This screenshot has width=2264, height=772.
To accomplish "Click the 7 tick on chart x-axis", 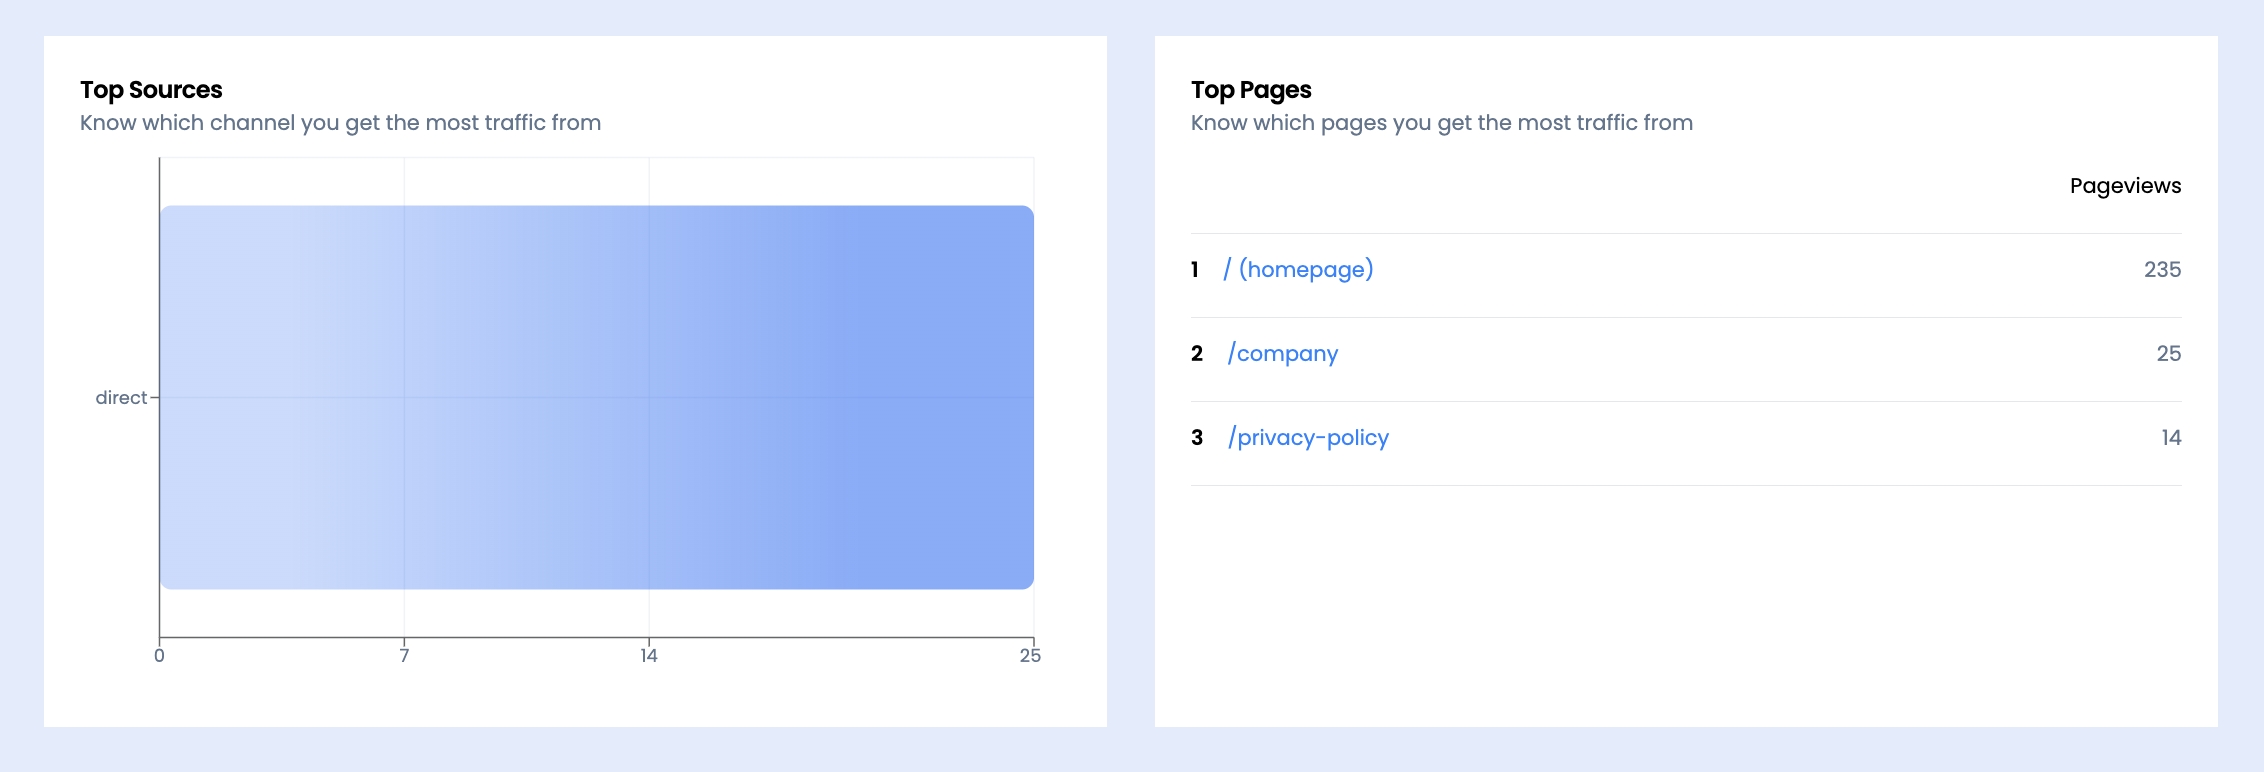I will (404, 656).
